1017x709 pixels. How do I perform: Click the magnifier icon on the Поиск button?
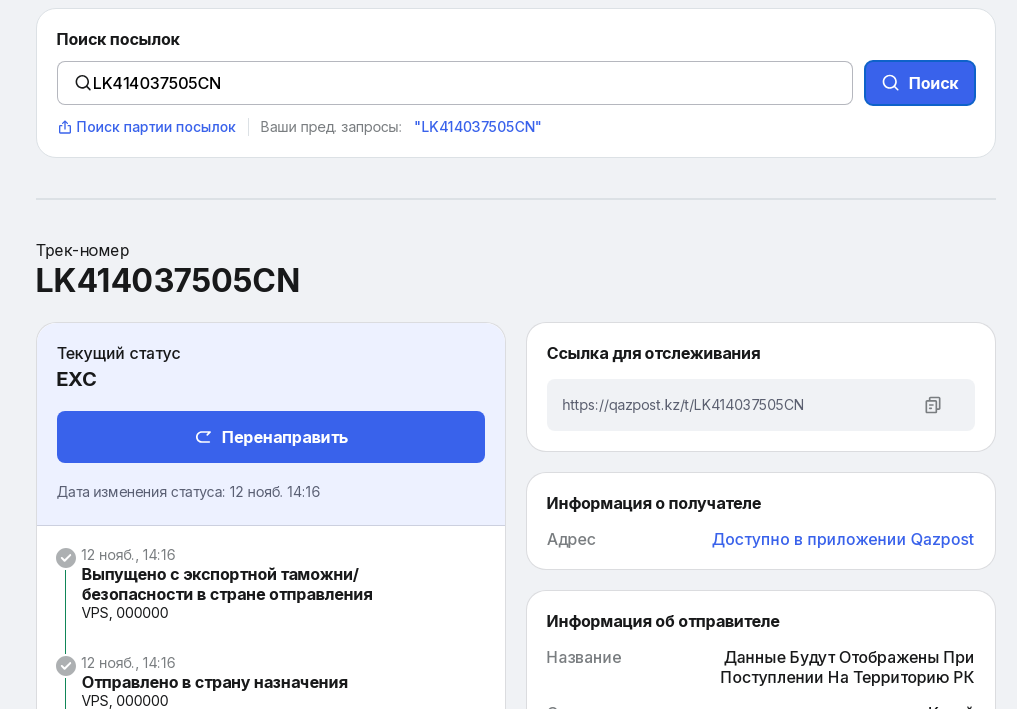[890, 83]
